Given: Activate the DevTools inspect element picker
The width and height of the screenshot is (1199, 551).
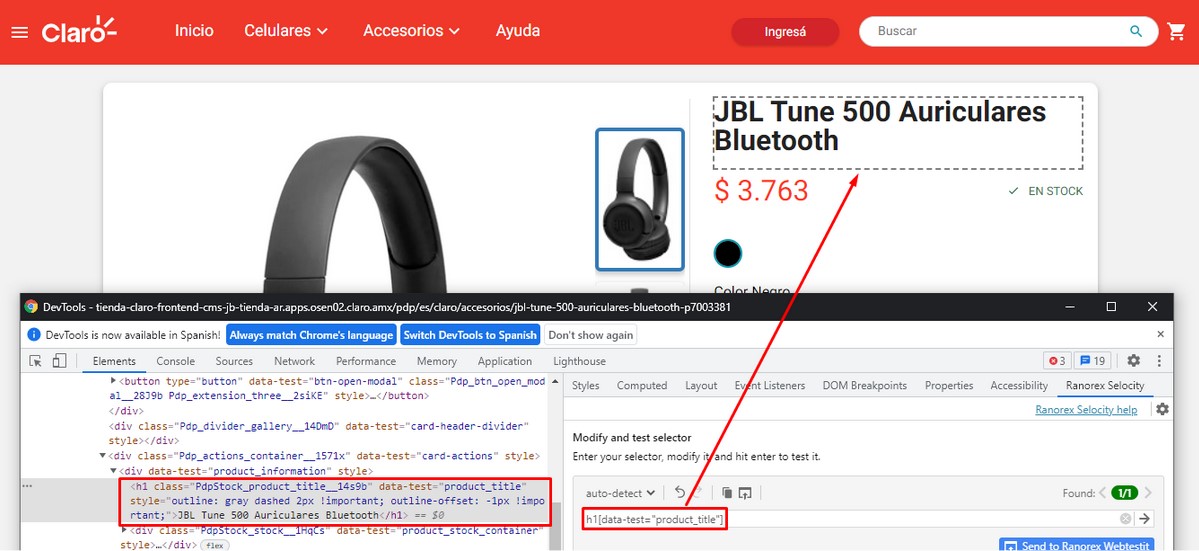Looking at the screenshot, I should click(35, 361).
